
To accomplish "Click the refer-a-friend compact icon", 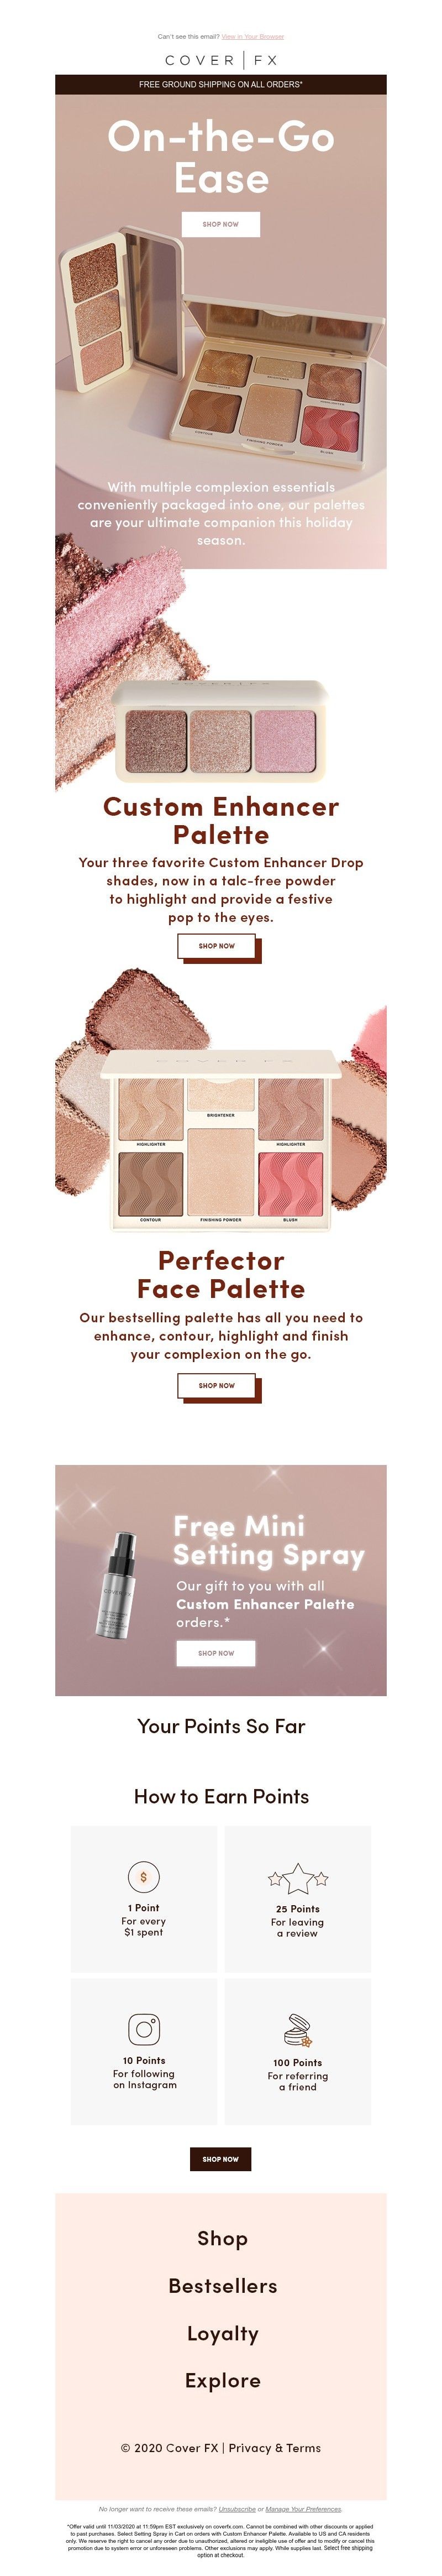I will 298,2030.
